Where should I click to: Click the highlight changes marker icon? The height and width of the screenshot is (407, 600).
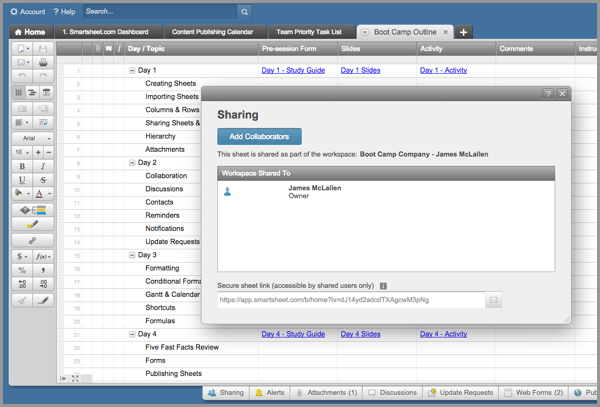click(33, 225)
